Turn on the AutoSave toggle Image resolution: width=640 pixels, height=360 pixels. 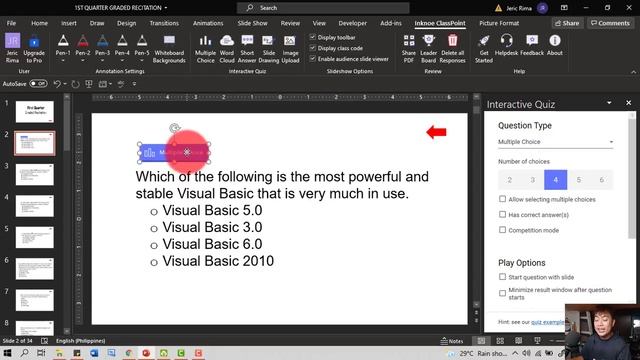pos(38,84)
